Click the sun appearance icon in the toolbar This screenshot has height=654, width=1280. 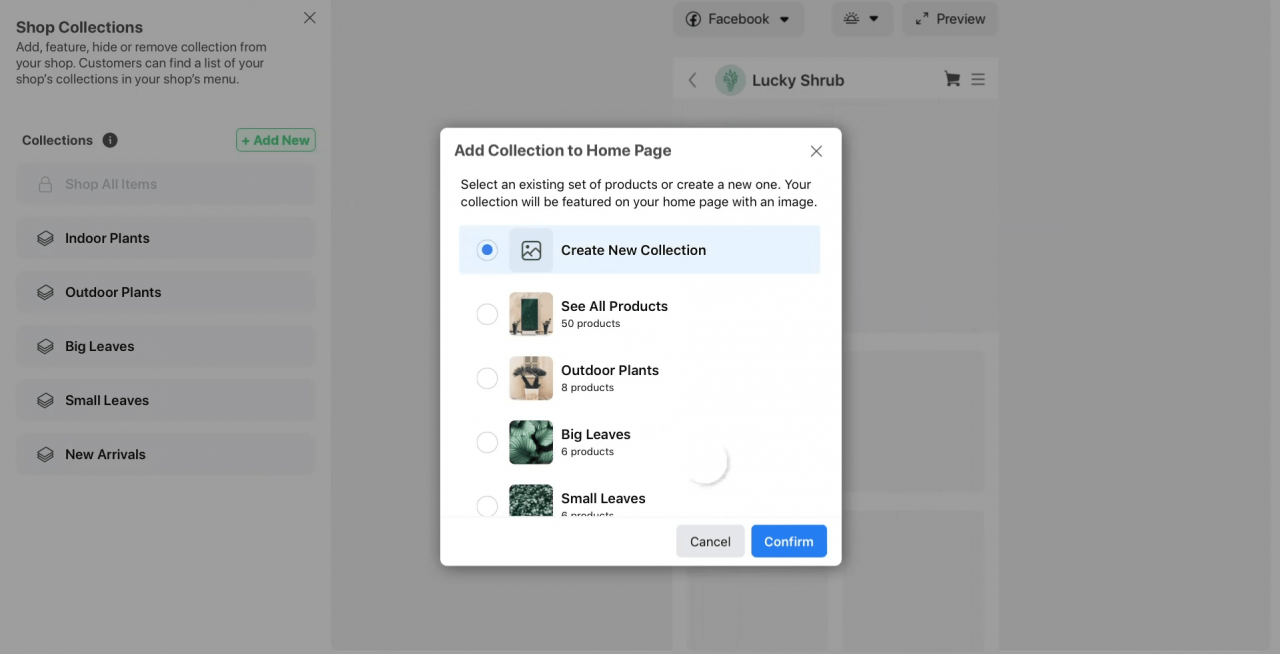(851, 18)
